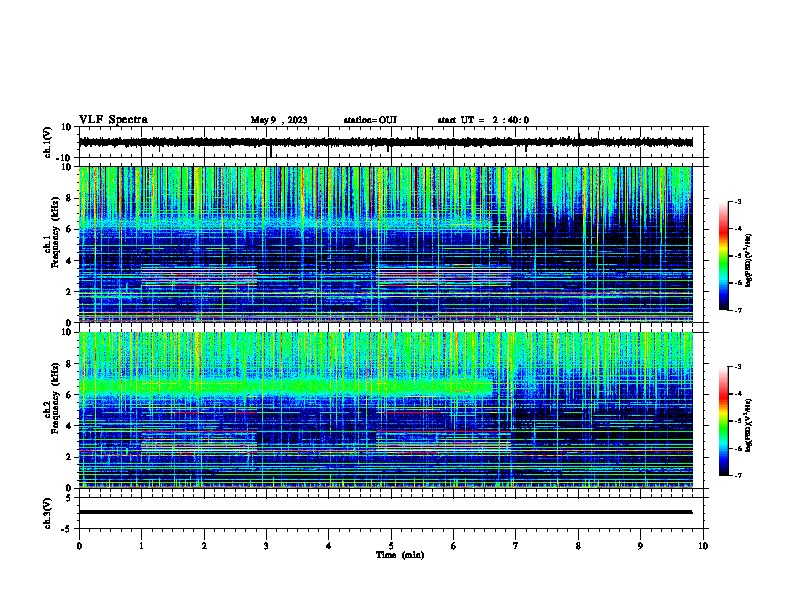Click the "station=OUI" label
The height and width of the screenshot is (612, 792).
(x=370, y=120)
